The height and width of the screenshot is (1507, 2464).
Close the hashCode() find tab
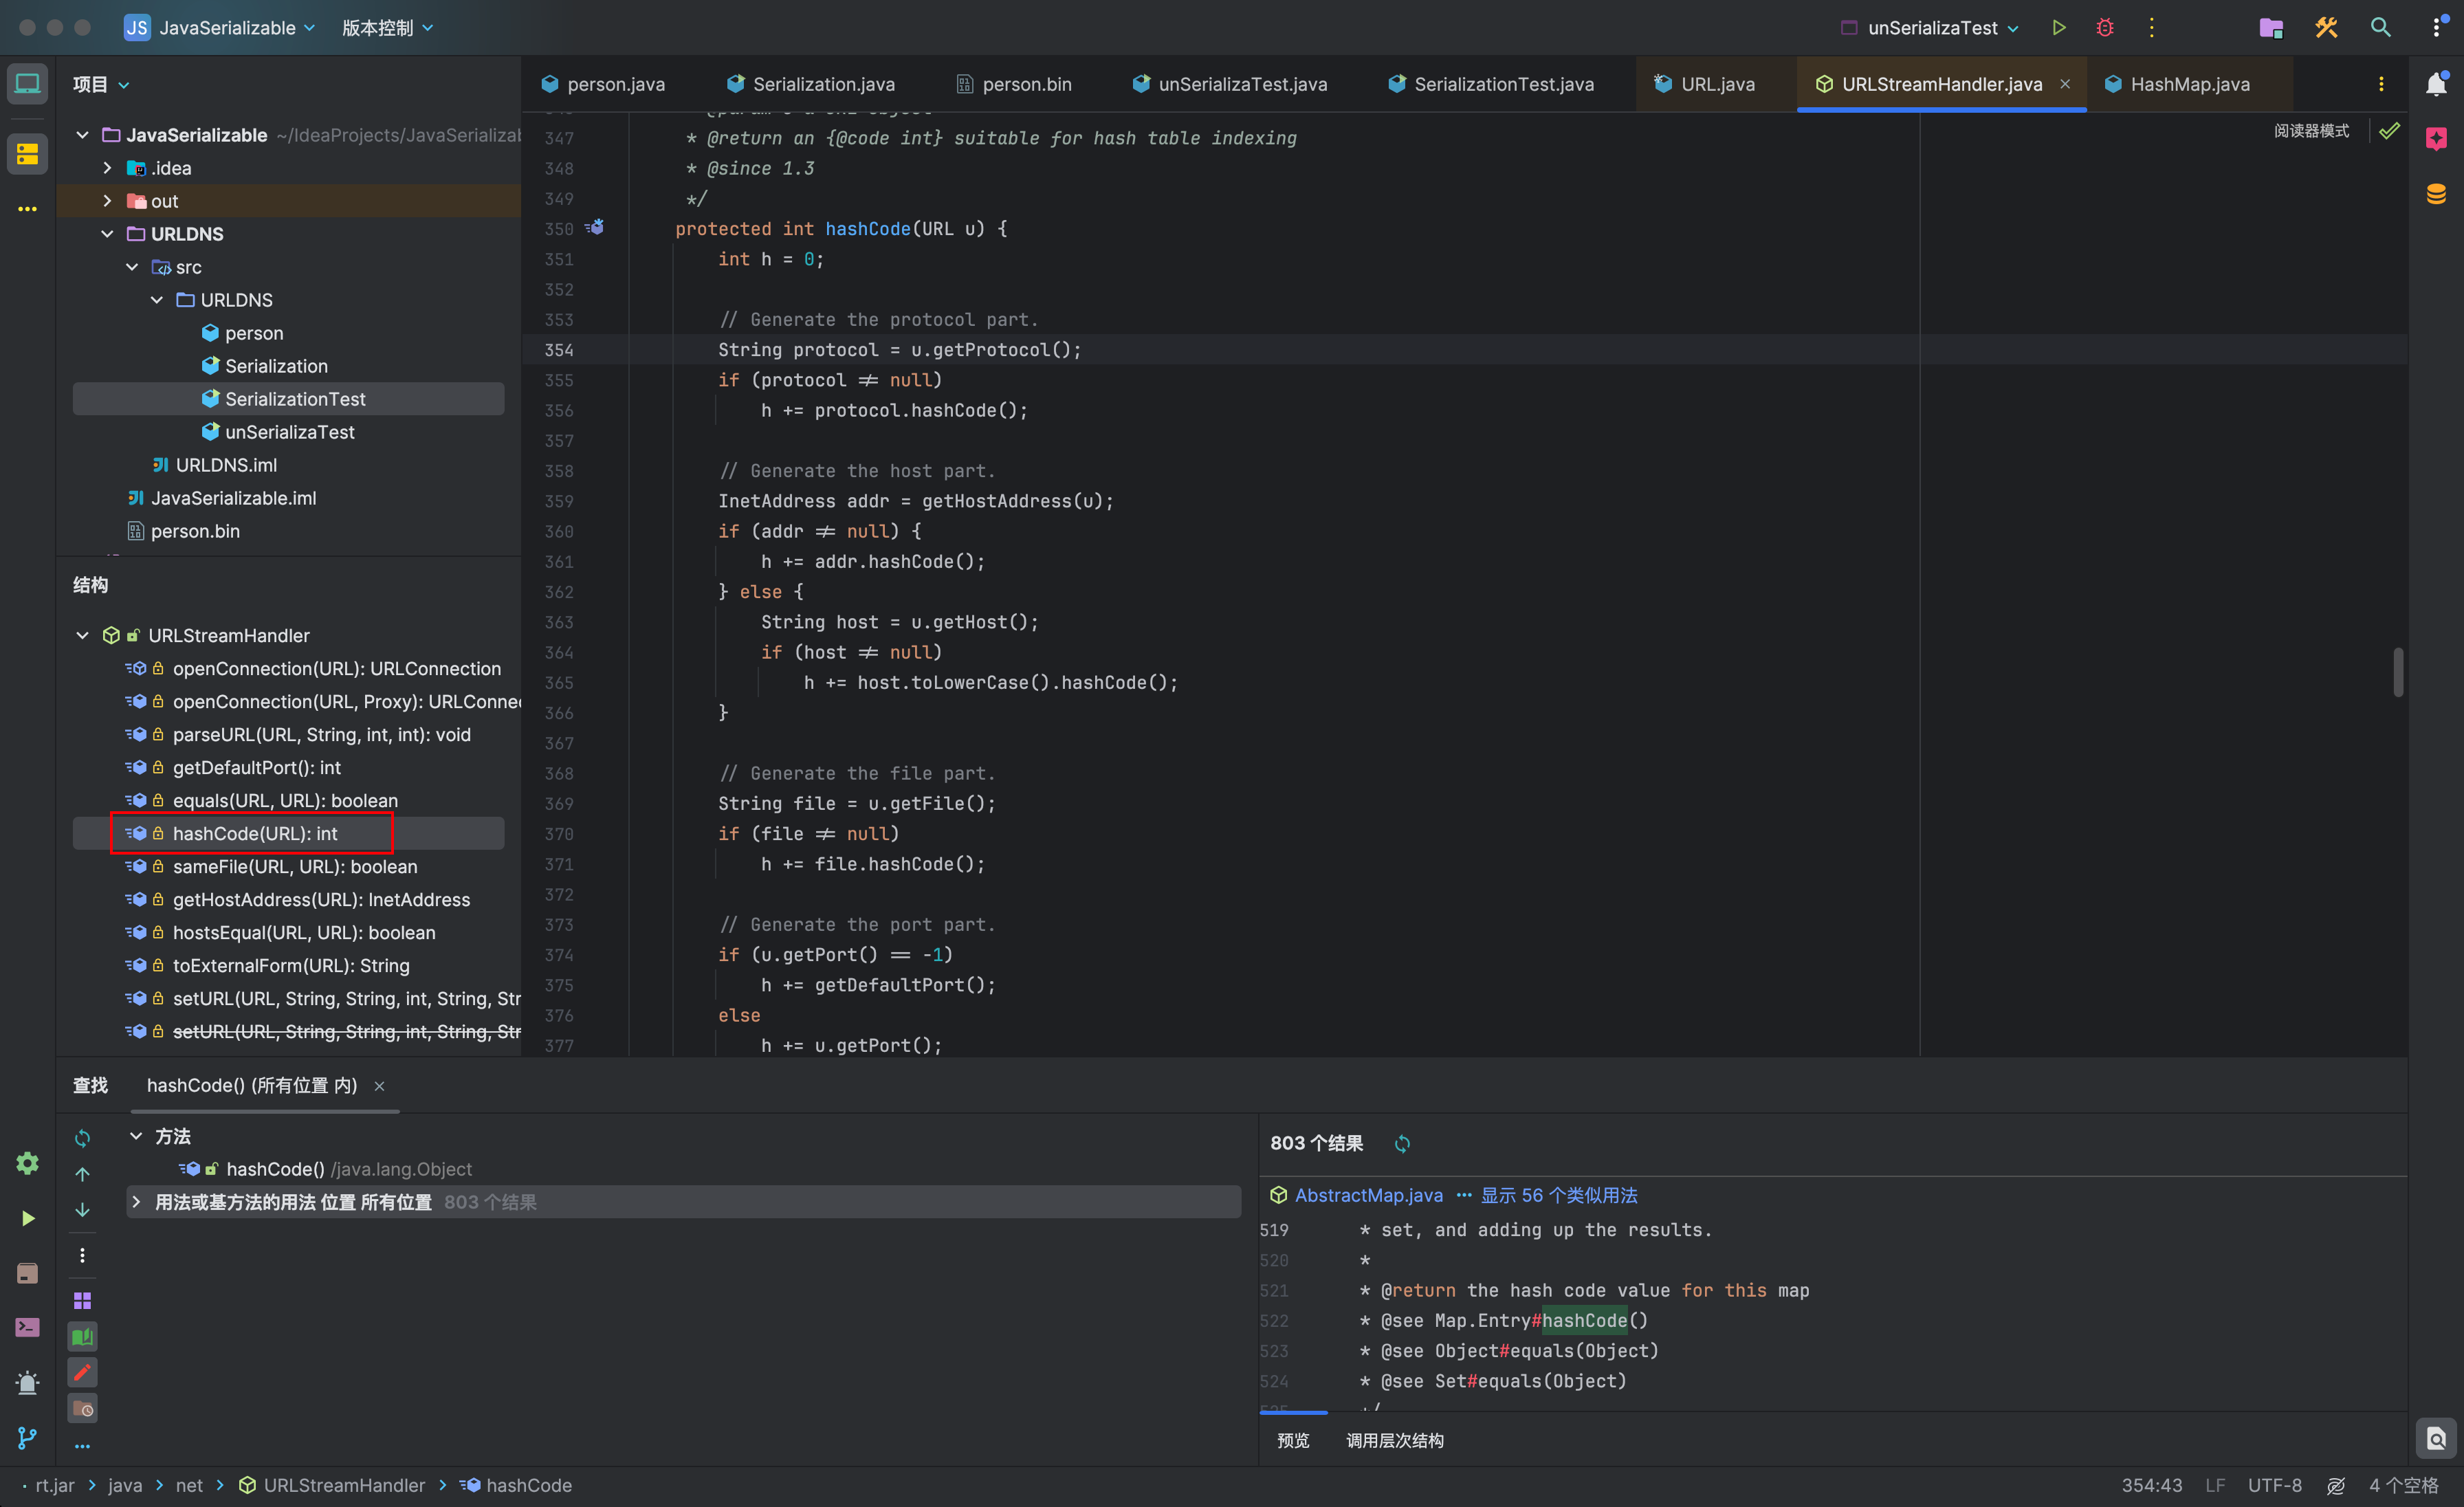[x=379, y=1085]
